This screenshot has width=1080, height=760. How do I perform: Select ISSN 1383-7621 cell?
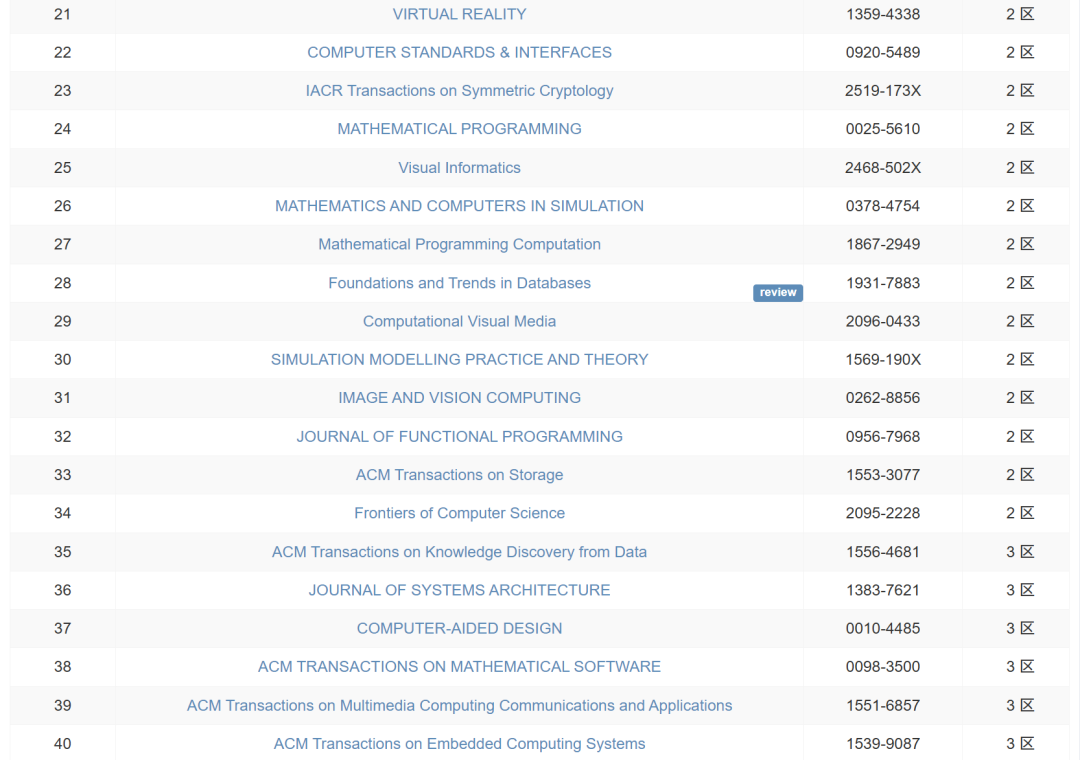coord(883,590)
